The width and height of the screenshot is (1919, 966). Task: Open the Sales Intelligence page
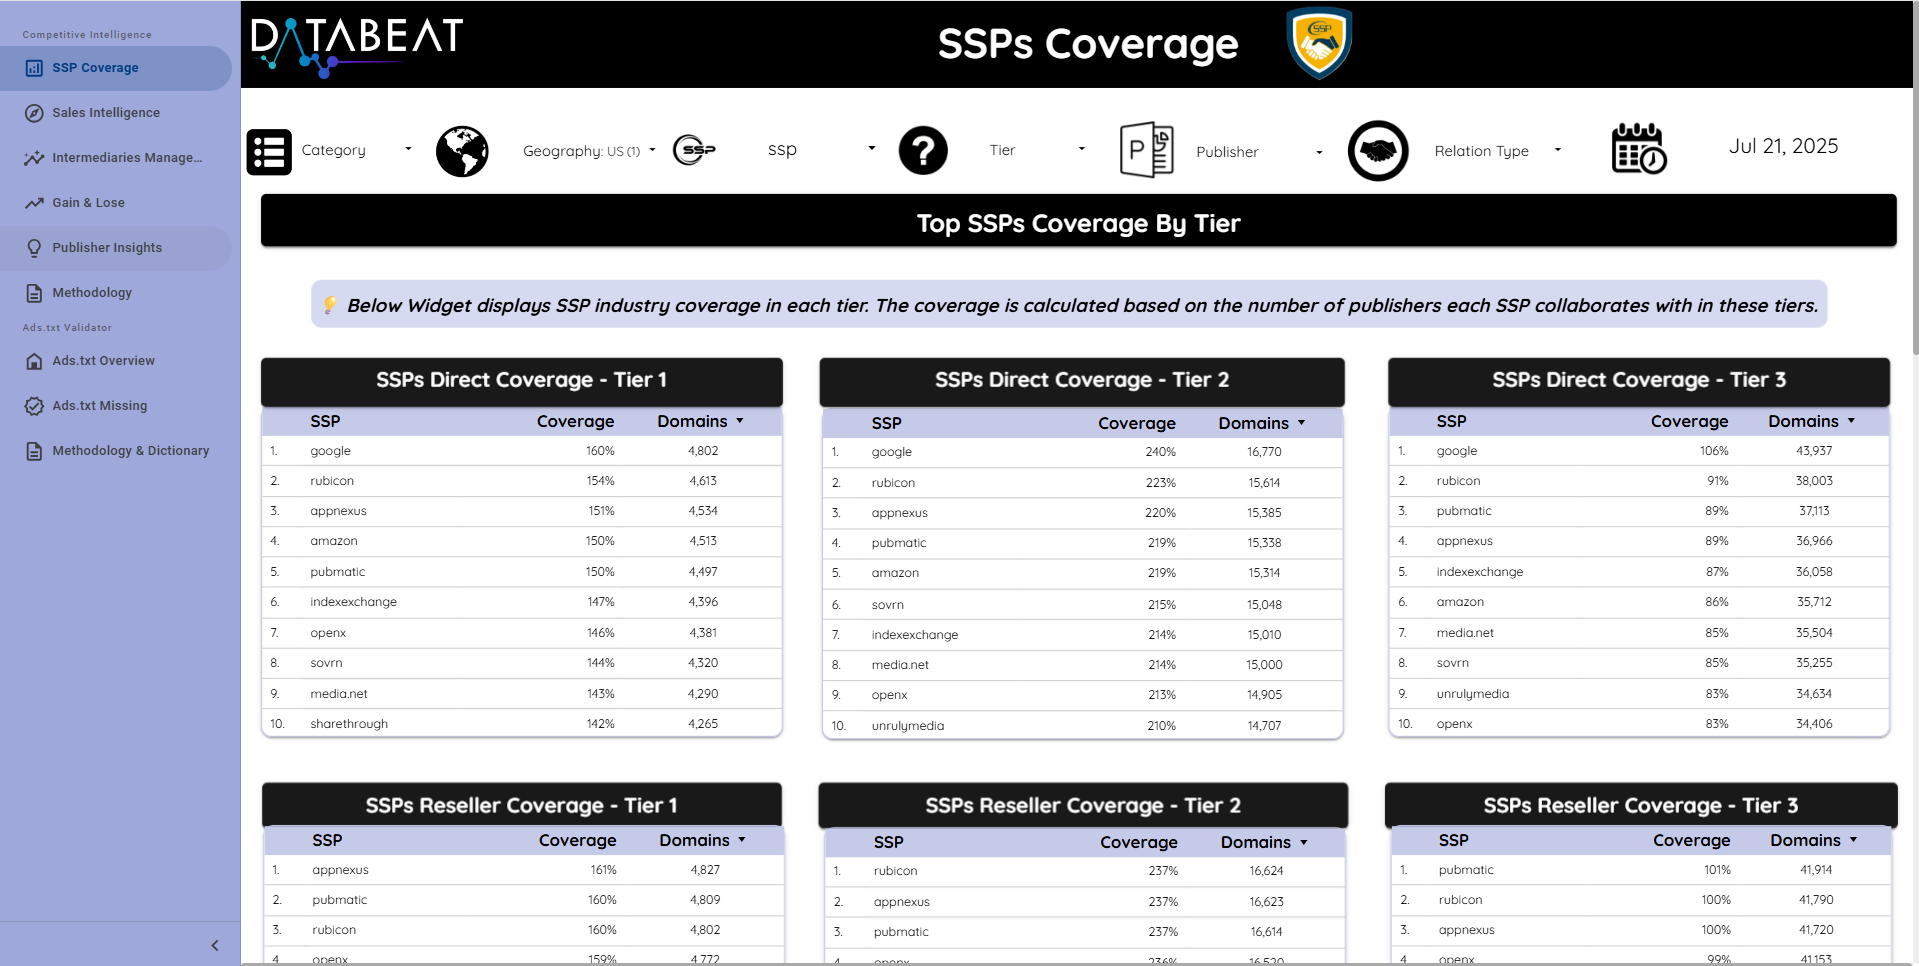tap(116, 113)
